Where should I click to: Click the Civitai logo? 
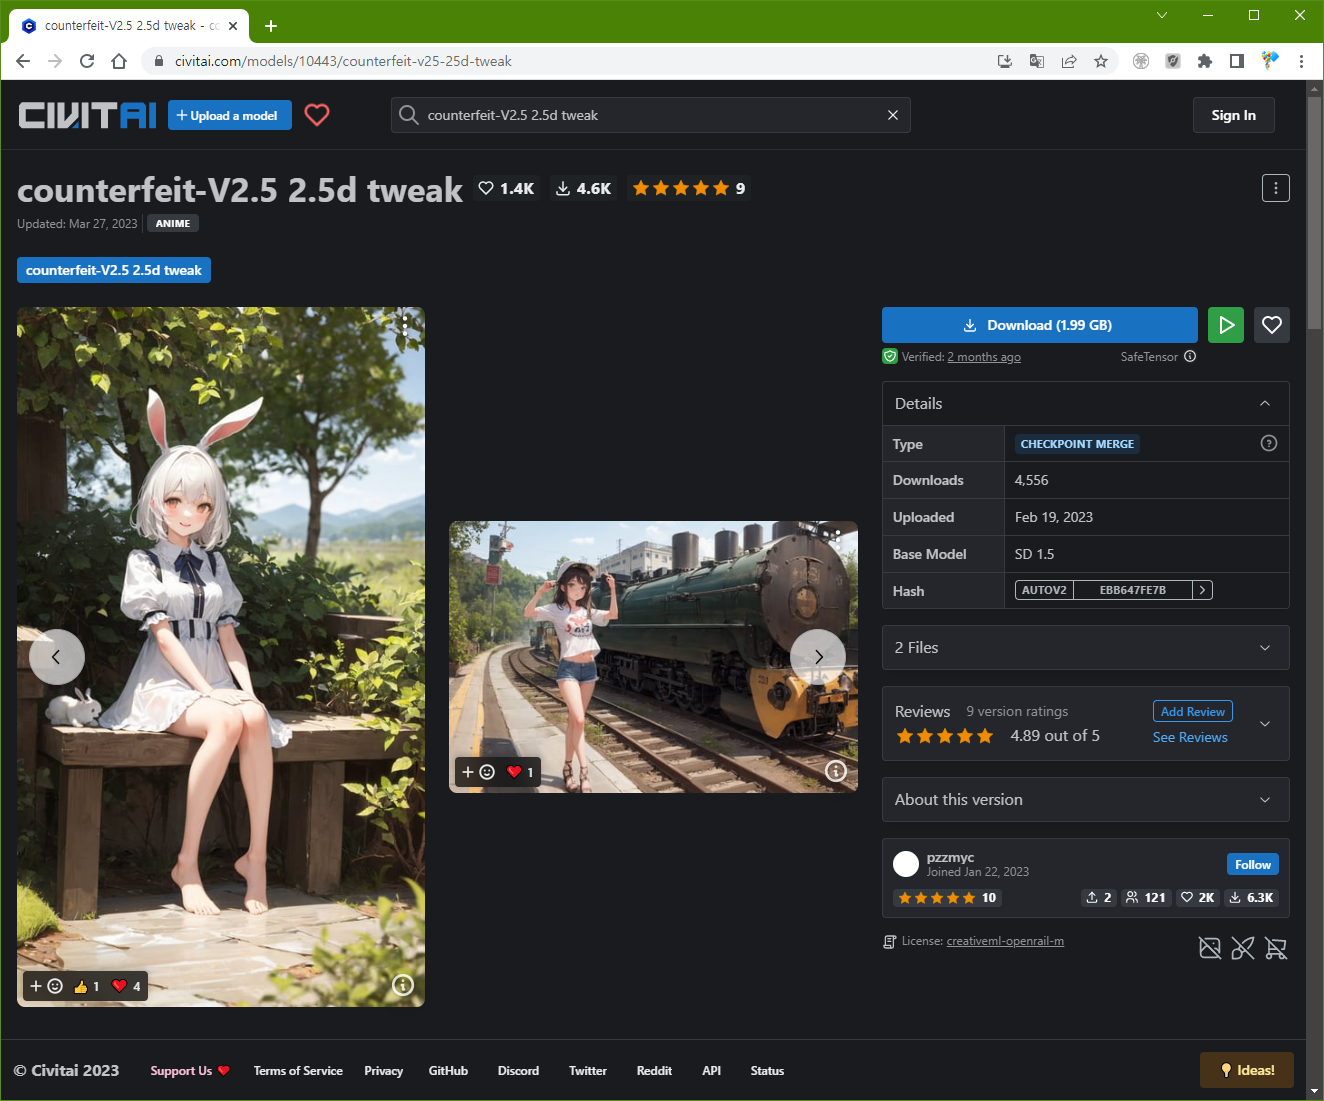(x=88, y=115)
